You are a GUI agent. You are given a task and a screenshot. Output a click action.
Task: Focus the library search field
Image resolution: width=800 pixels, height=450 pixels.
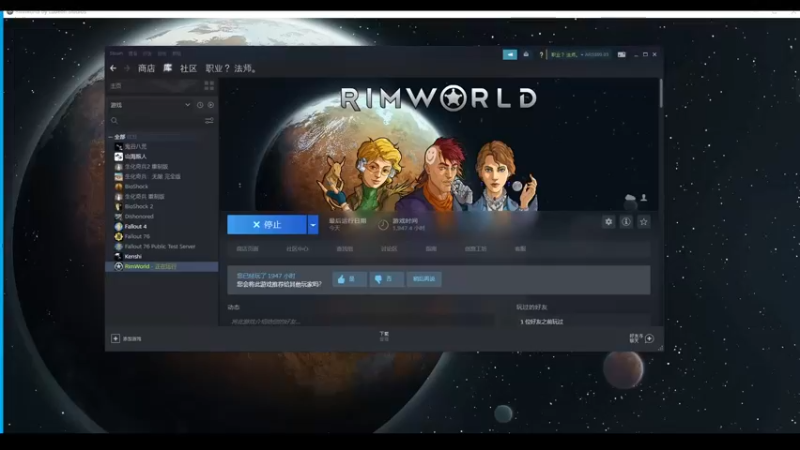coord(156,121)
